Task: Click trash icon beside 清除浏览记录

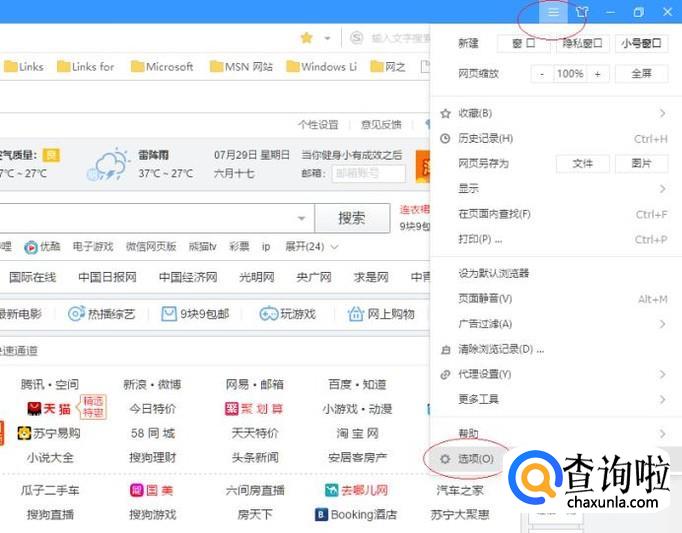Action: coord(445,349)
